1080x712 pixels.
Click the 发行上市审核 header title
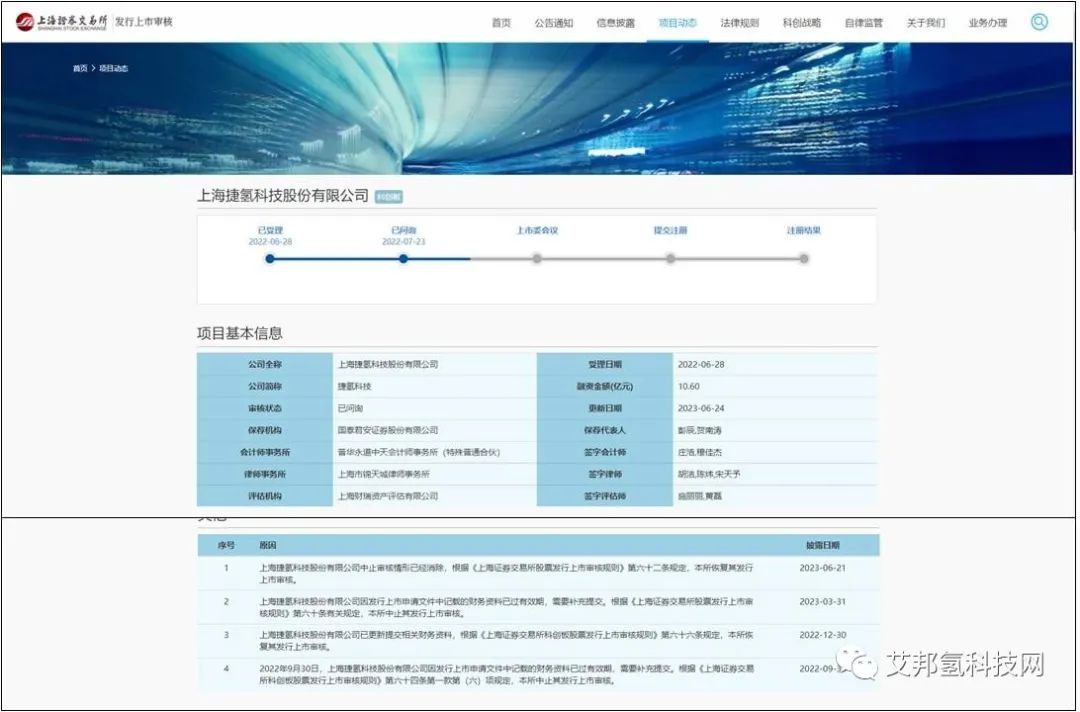(144, 22)
